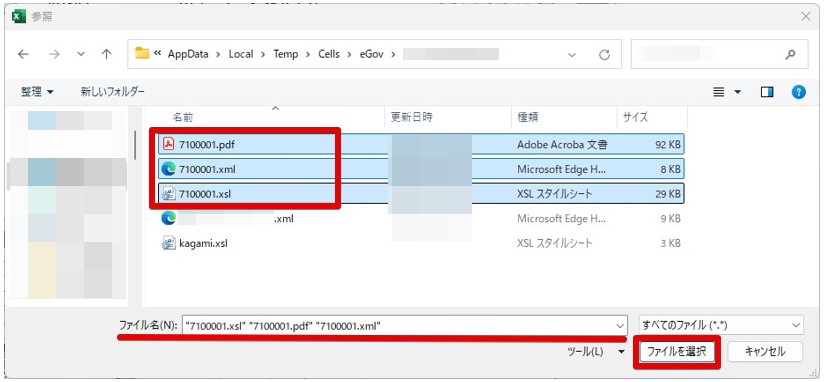Image resolution: width=825 pixels, height=382 pixels.
Task: Sort by 名前 column header
Action: (x=183, y=117)
